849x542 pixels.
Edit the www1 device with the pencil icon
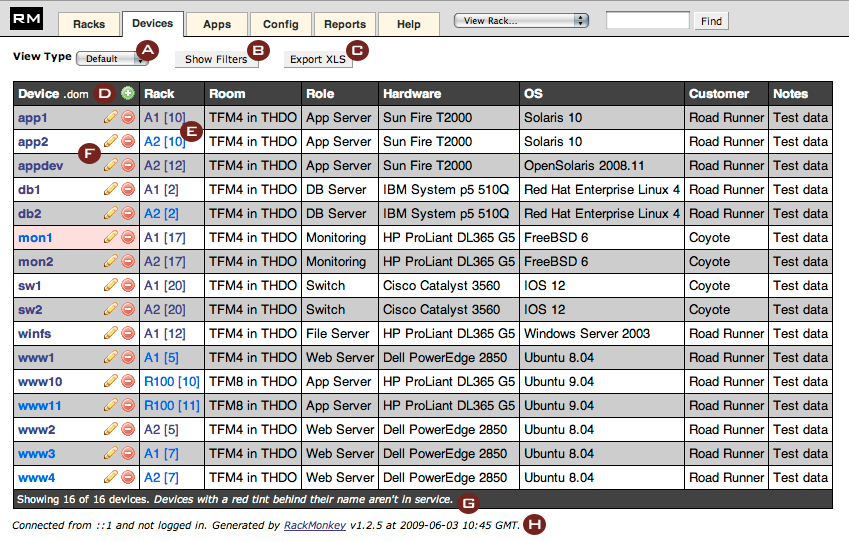pyautogui.click(x=110, y=356)
